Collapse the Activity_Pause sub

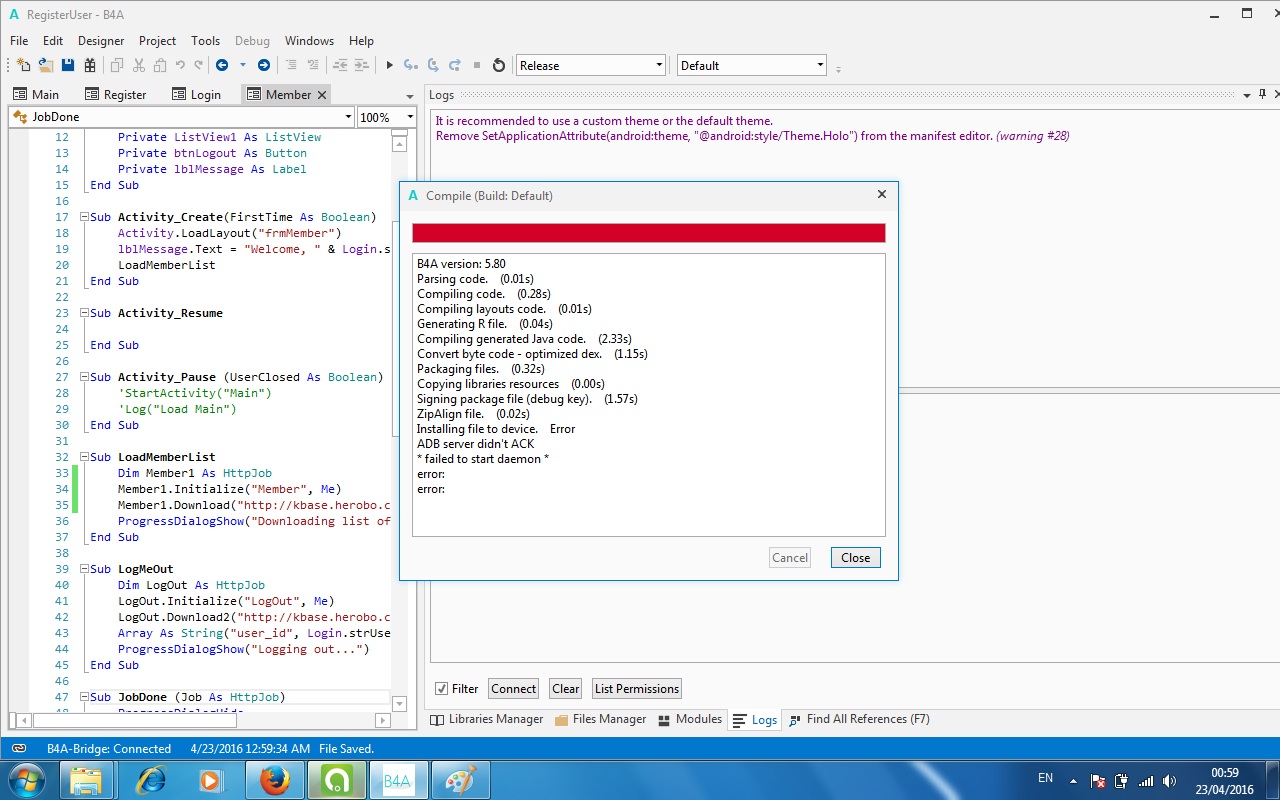[x=85, y=377]
